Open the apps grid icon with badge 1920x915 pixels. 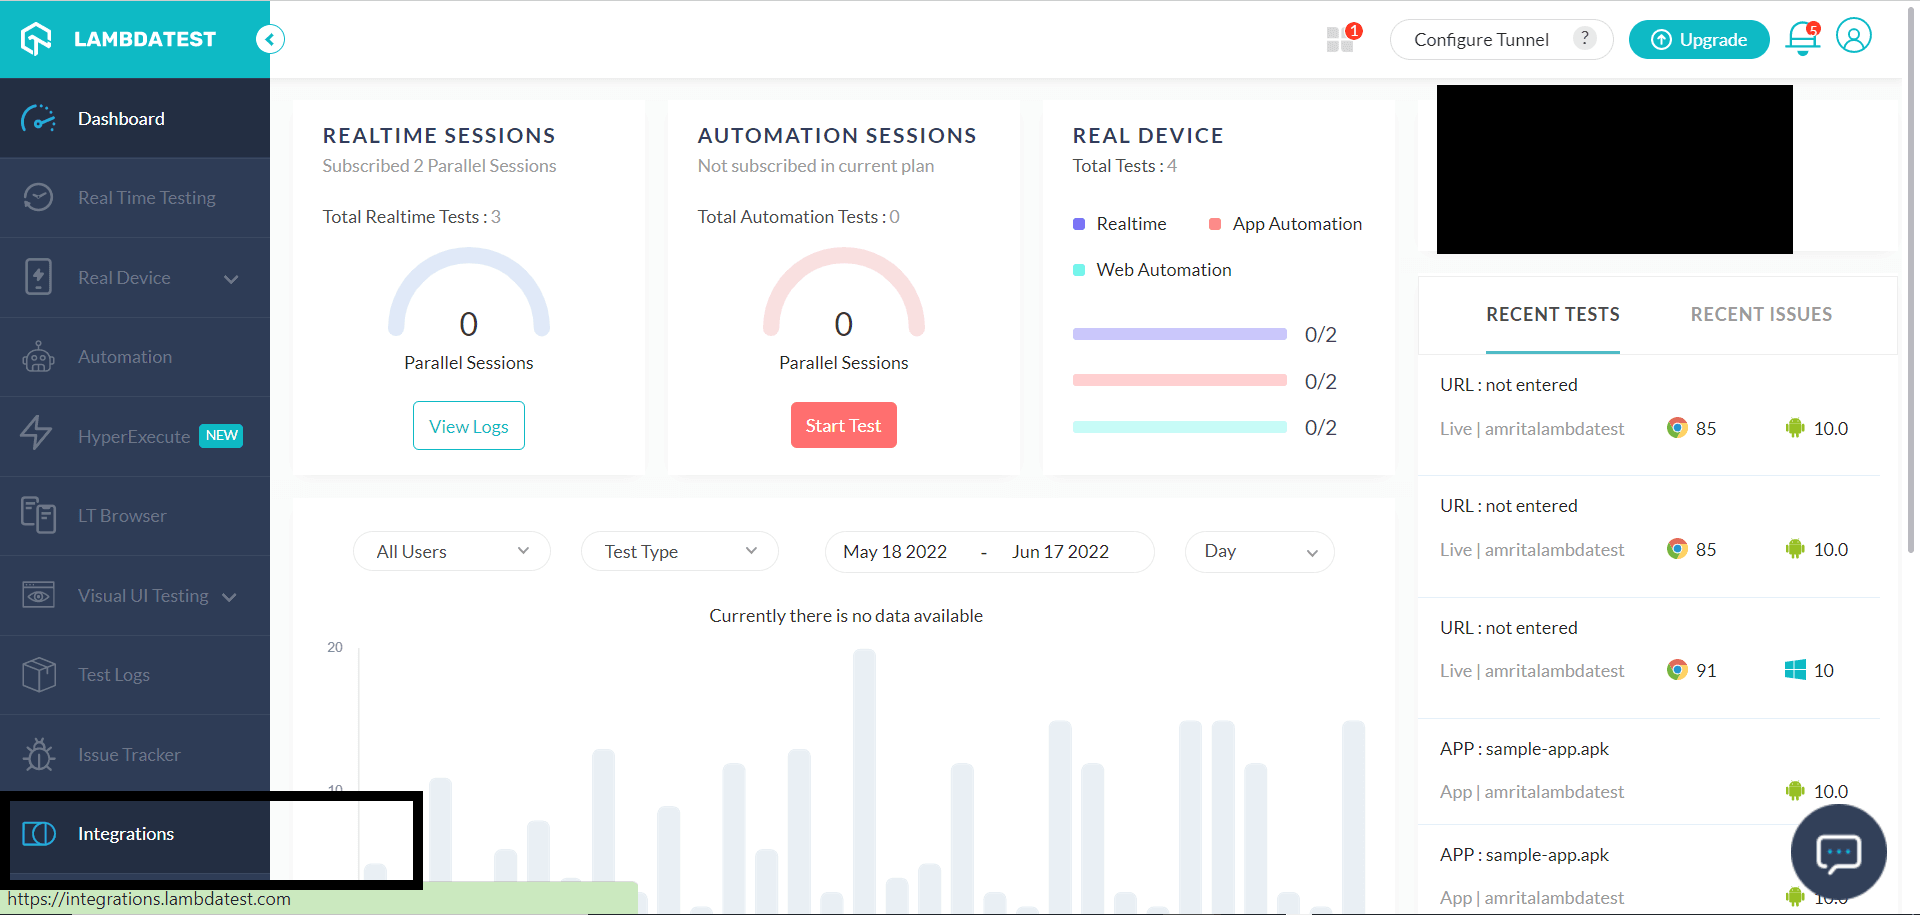pos(1339,39)
